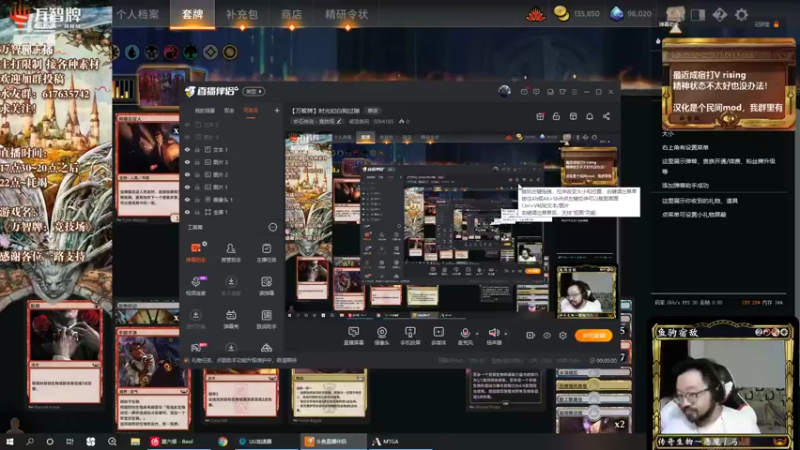Open the mastery lotus icon in MTG Arena
Viewport: 800px width, 450px height.
click(535, 14)
